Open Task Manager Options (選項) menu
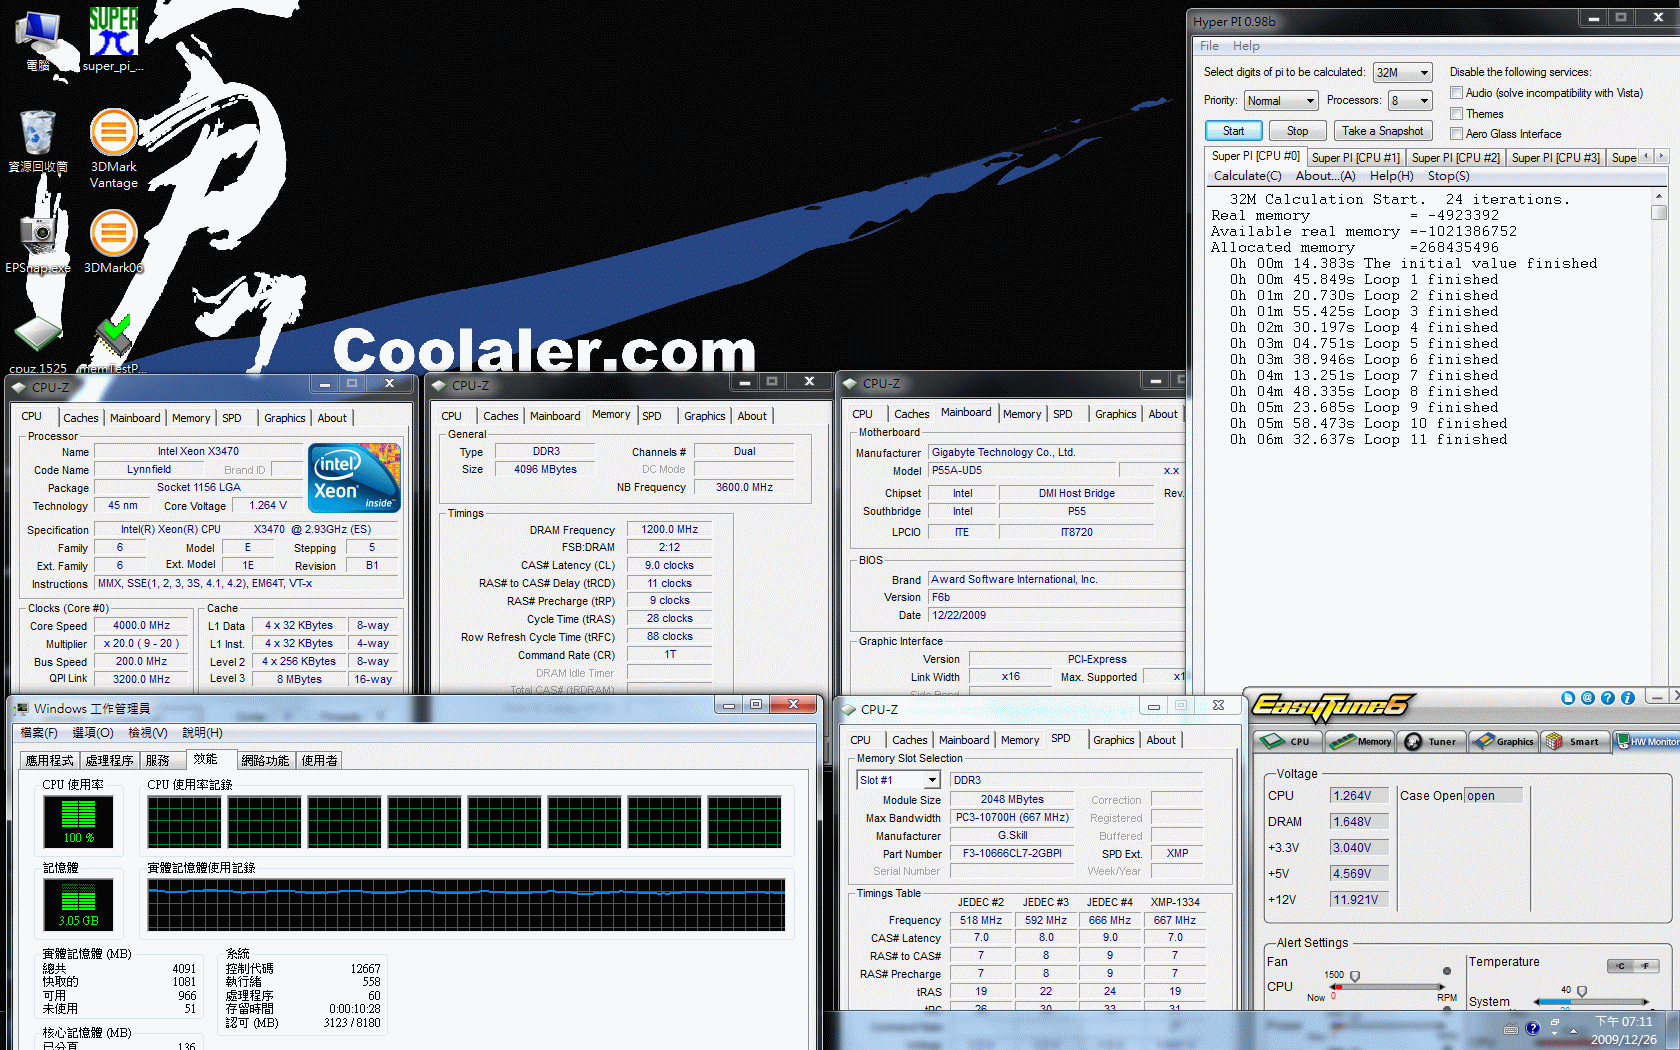The width and height of the screenshot is (1680, 1050). point(93,733)
